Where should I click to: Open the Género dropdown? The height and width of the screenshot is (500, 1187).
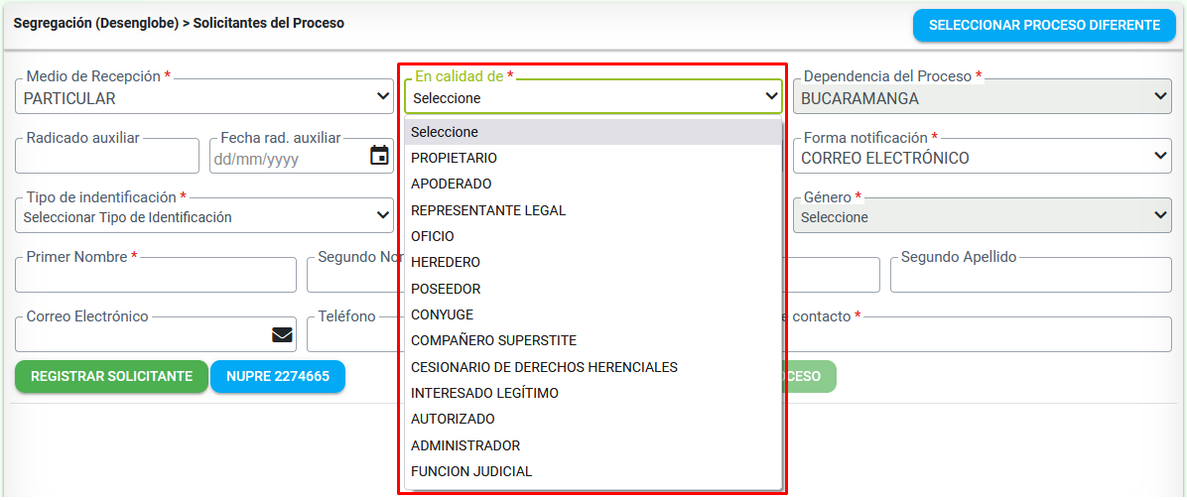click(x=982, y=216)
